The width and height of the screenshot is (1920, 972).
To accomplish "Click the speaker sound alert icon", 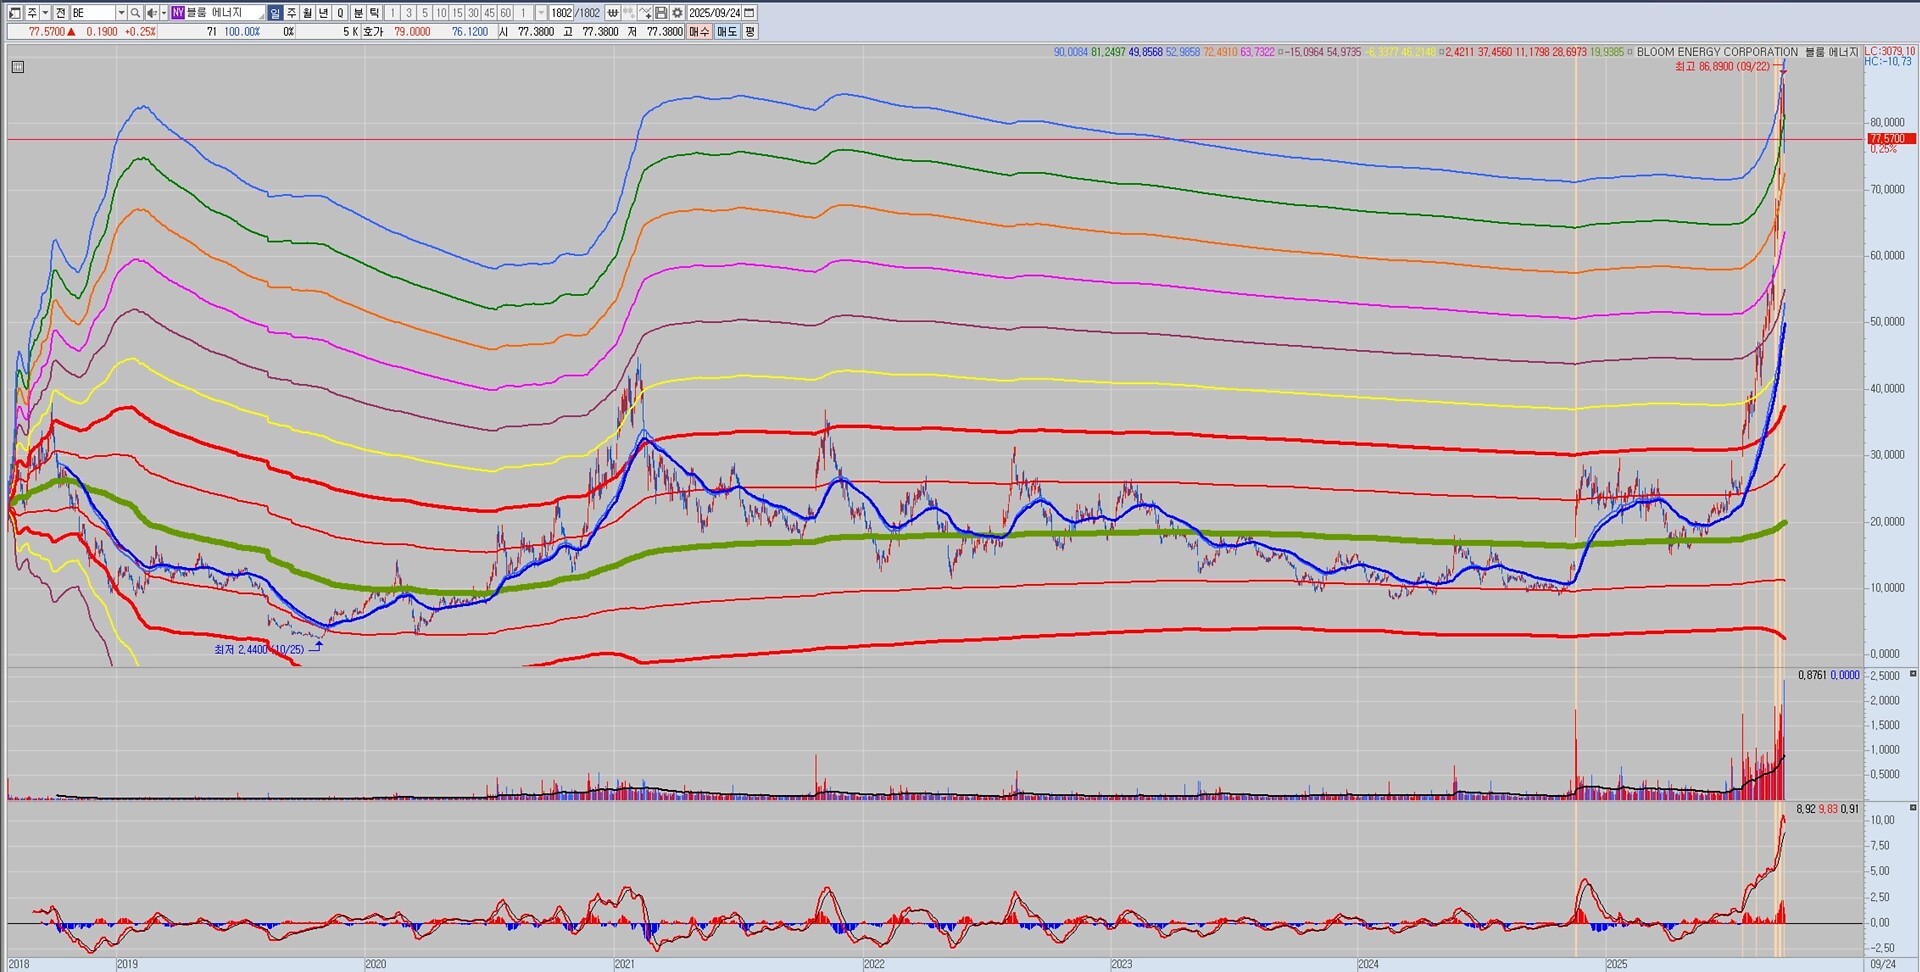I will [151, 13].
